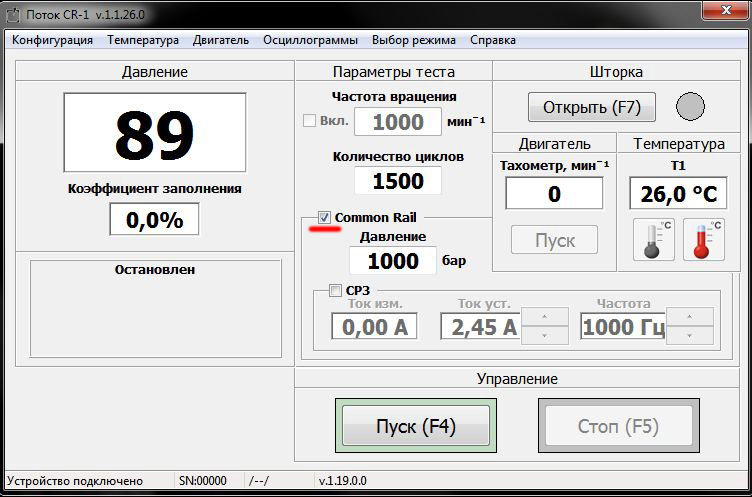Image resolution: width=752 pixels, height=497 pixels.
Task: Click the round shutter status indicator
Action: (690, 106)
